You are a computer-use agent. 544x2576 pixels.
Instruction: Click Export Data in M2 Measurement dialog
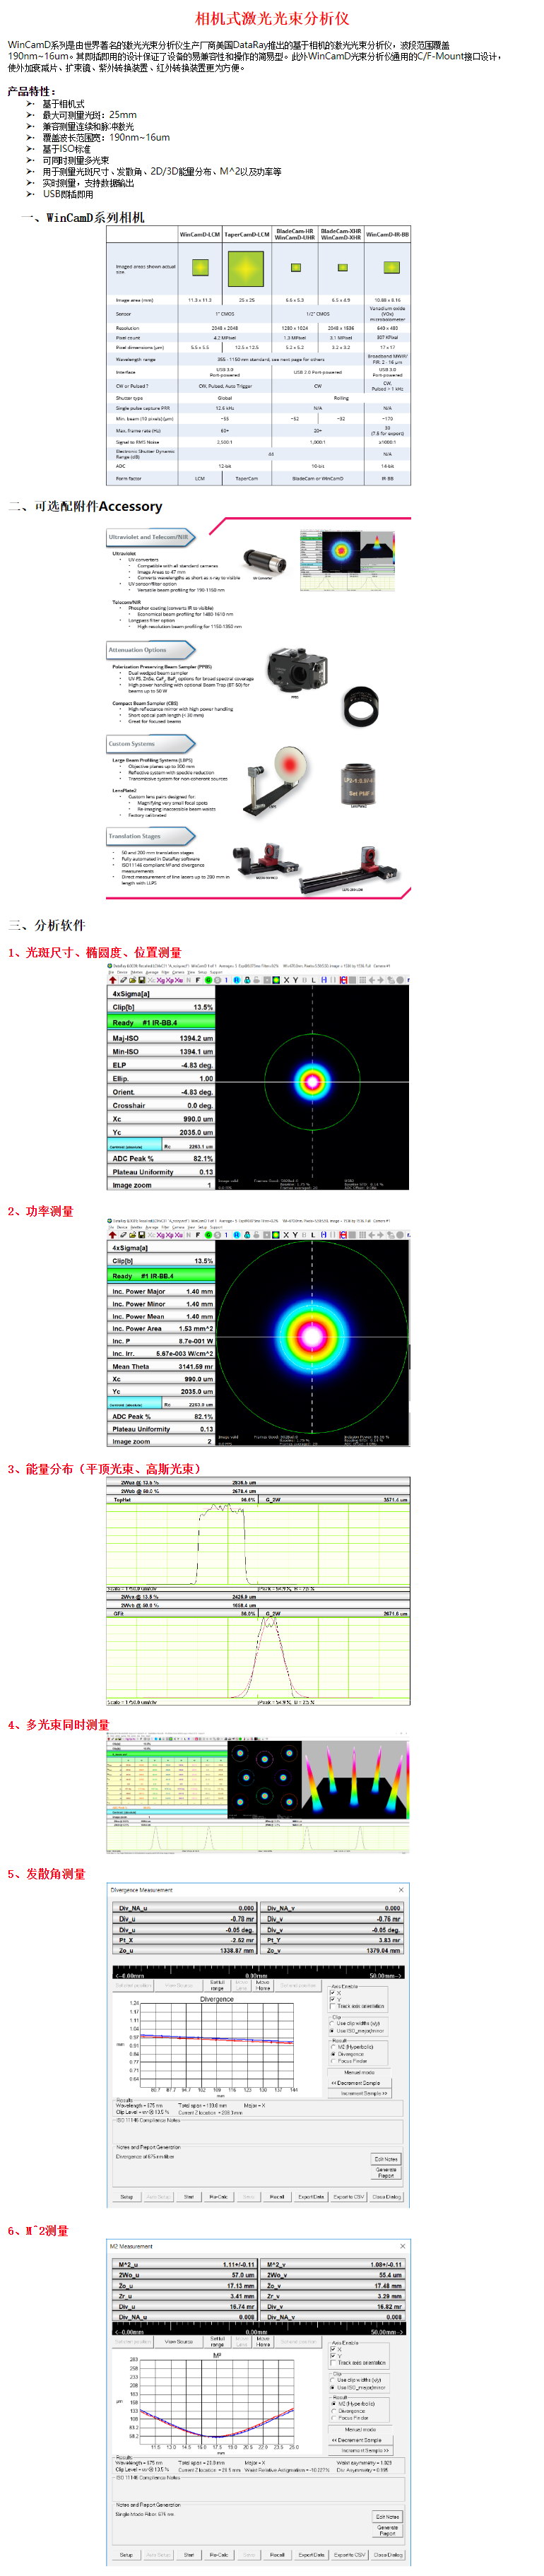pos(311,2554)
